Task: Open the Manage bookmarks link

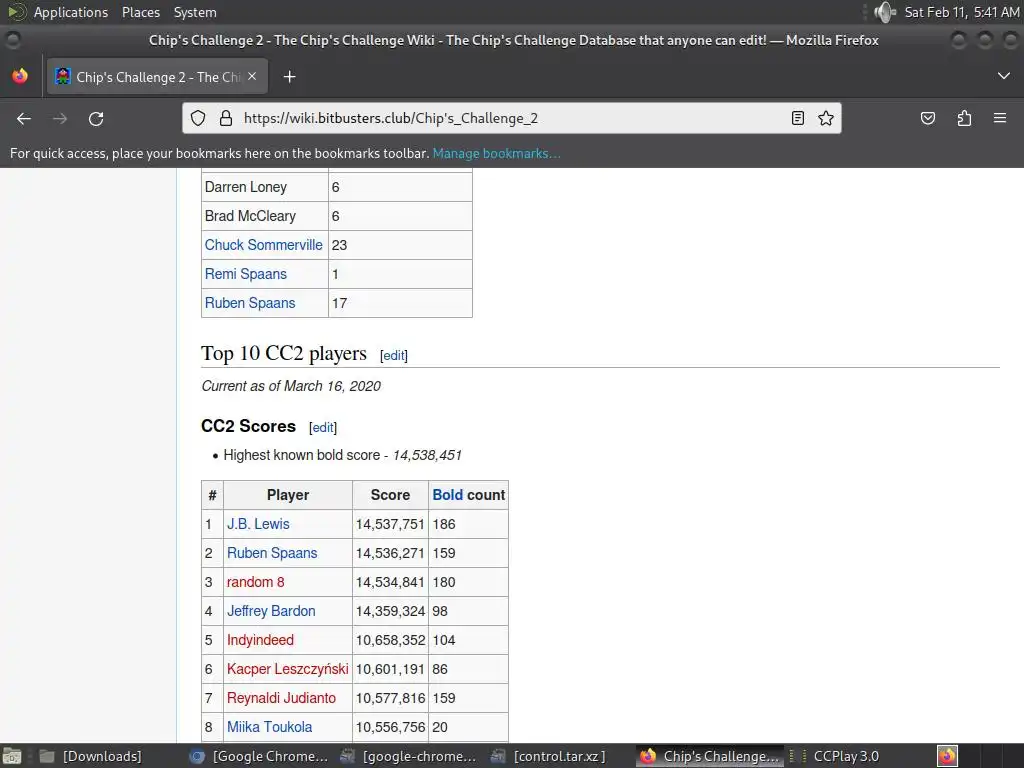Action: click(x=496, y=153)
